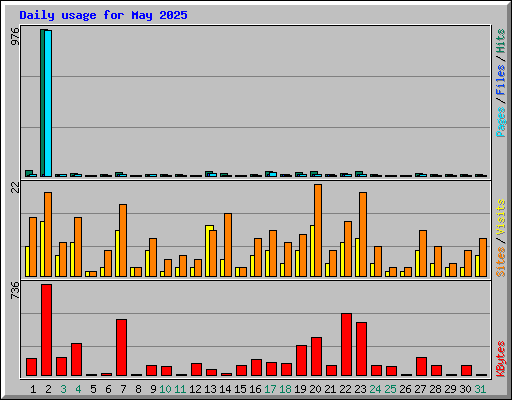Screen dimensions: 512x400
Task: Click the yellow Visits bar for day 13
Action: 208,251
